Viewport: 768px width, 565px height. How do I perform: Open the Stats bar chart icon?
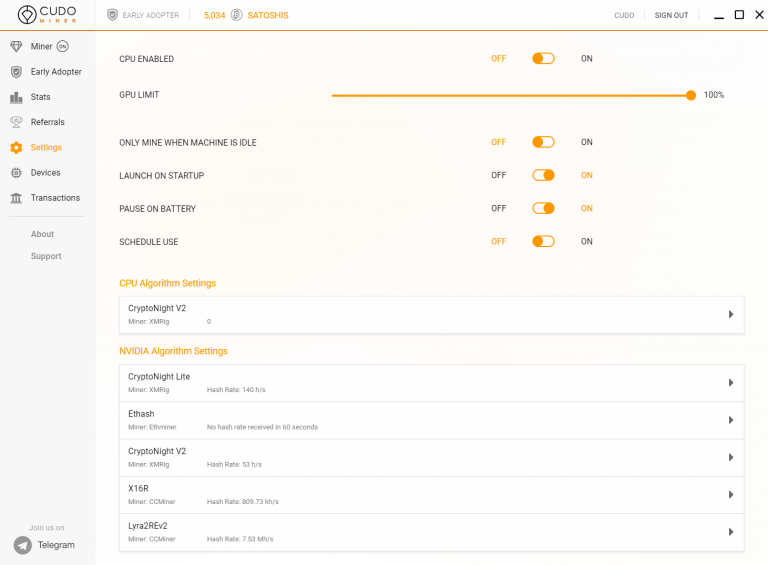[16, 97]
